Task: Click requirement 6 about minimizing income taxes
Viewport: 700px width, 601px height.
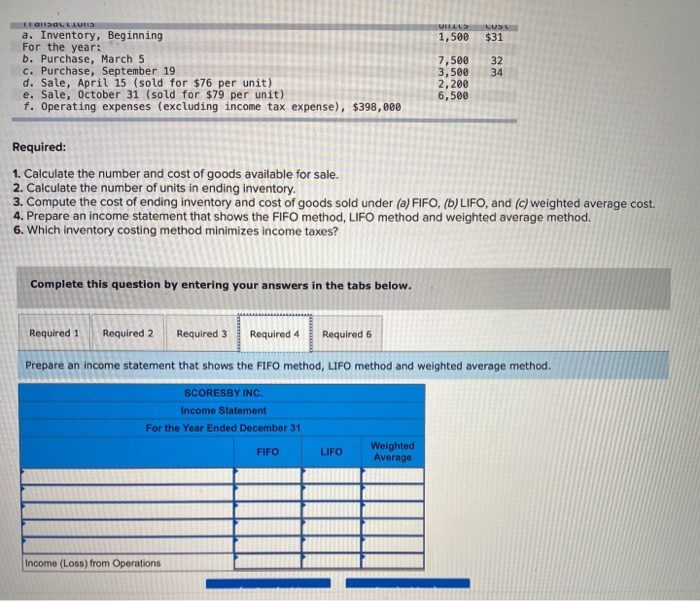Action: click(x=176, y=231)
